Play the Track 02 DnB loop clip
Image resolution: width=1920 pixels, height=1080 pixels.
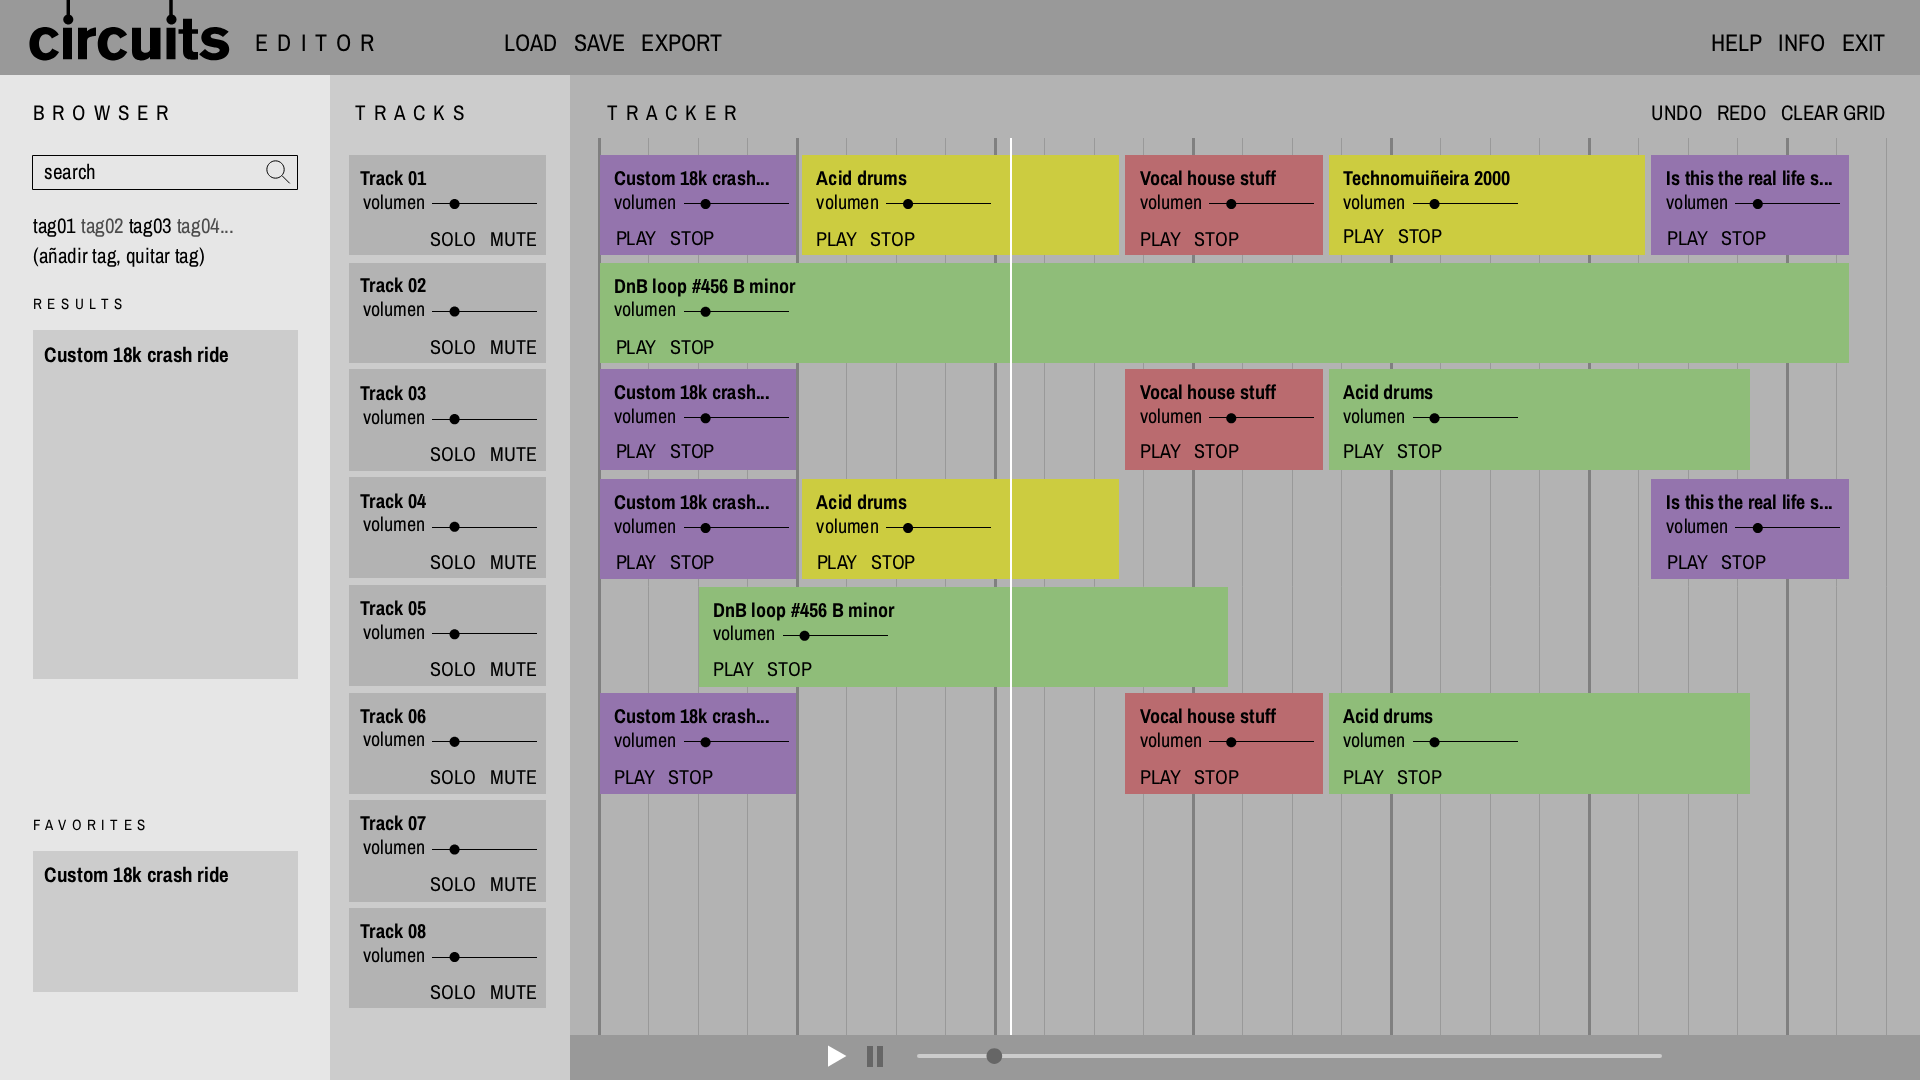(x=636, y=347)
